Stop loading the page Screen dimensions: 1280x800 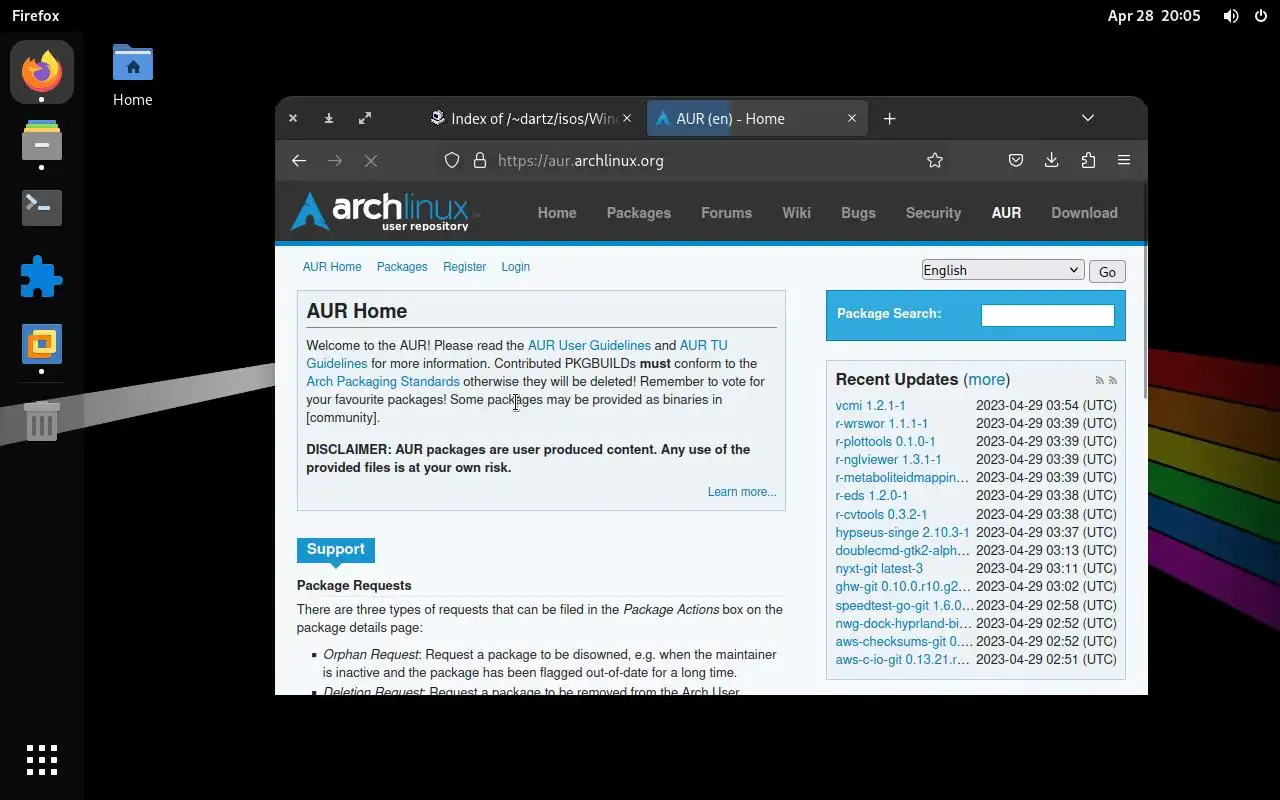tap(370, 160)
